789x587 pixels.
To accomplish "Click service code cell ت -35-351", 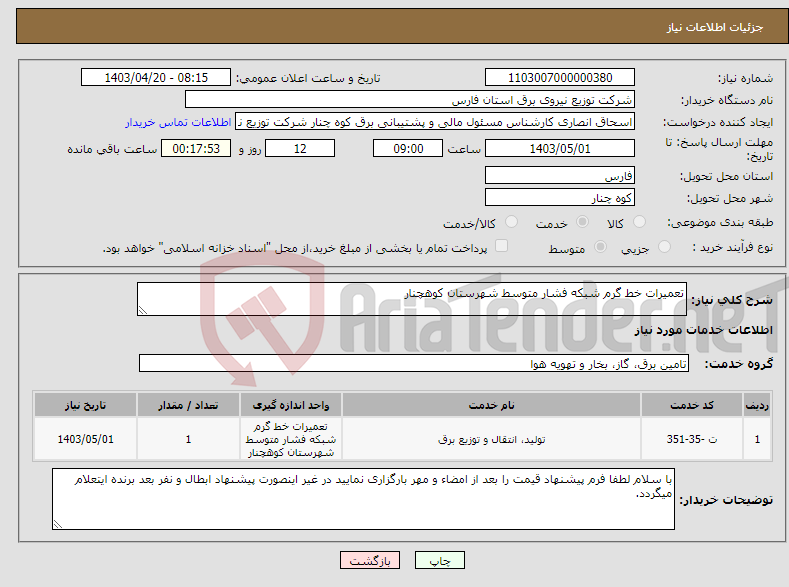I will tap(692, 439).
